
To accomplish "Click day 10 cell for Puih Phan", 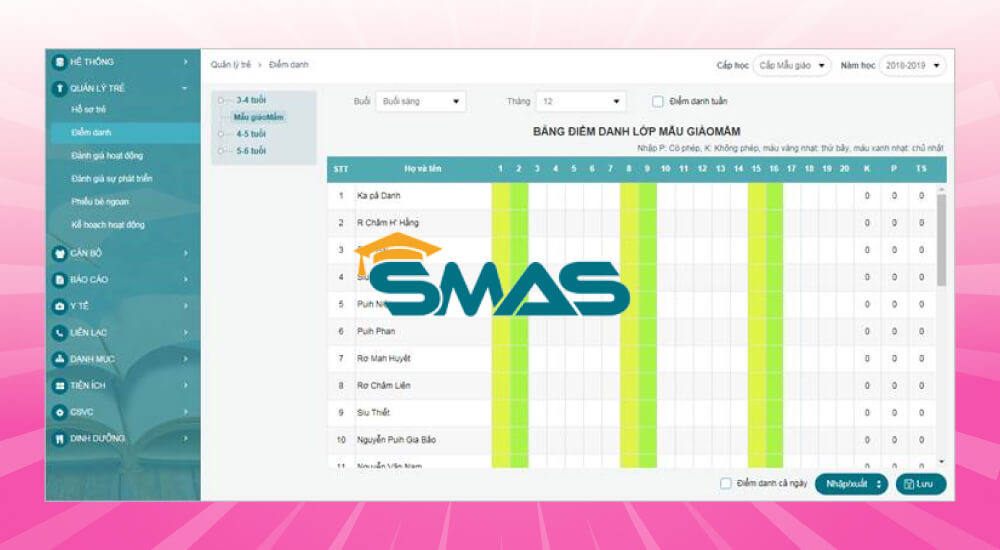I will (x=665, y=331).
